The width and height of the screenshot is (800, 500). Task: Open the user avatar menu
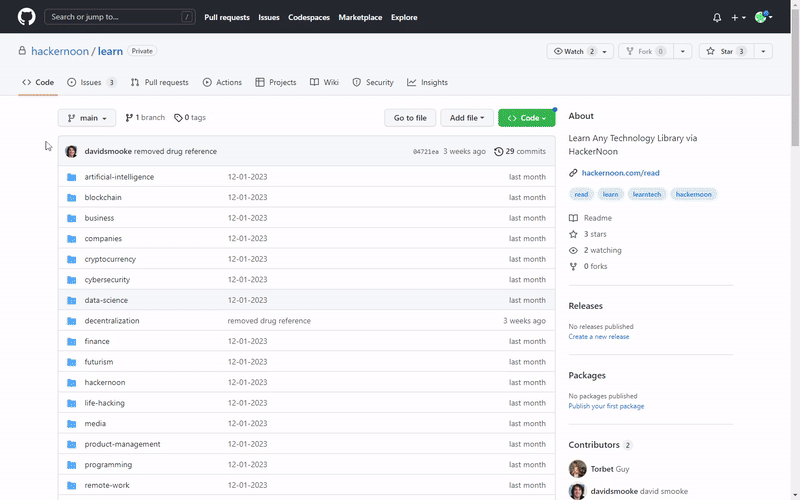pyautogui.click(x=763, y=17)
